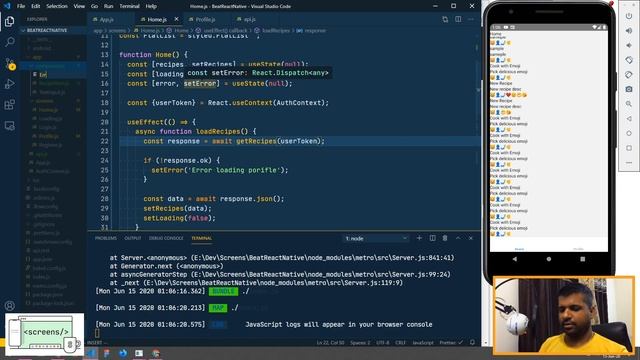Open the Search view in activity bar

[x=9, y=42]
